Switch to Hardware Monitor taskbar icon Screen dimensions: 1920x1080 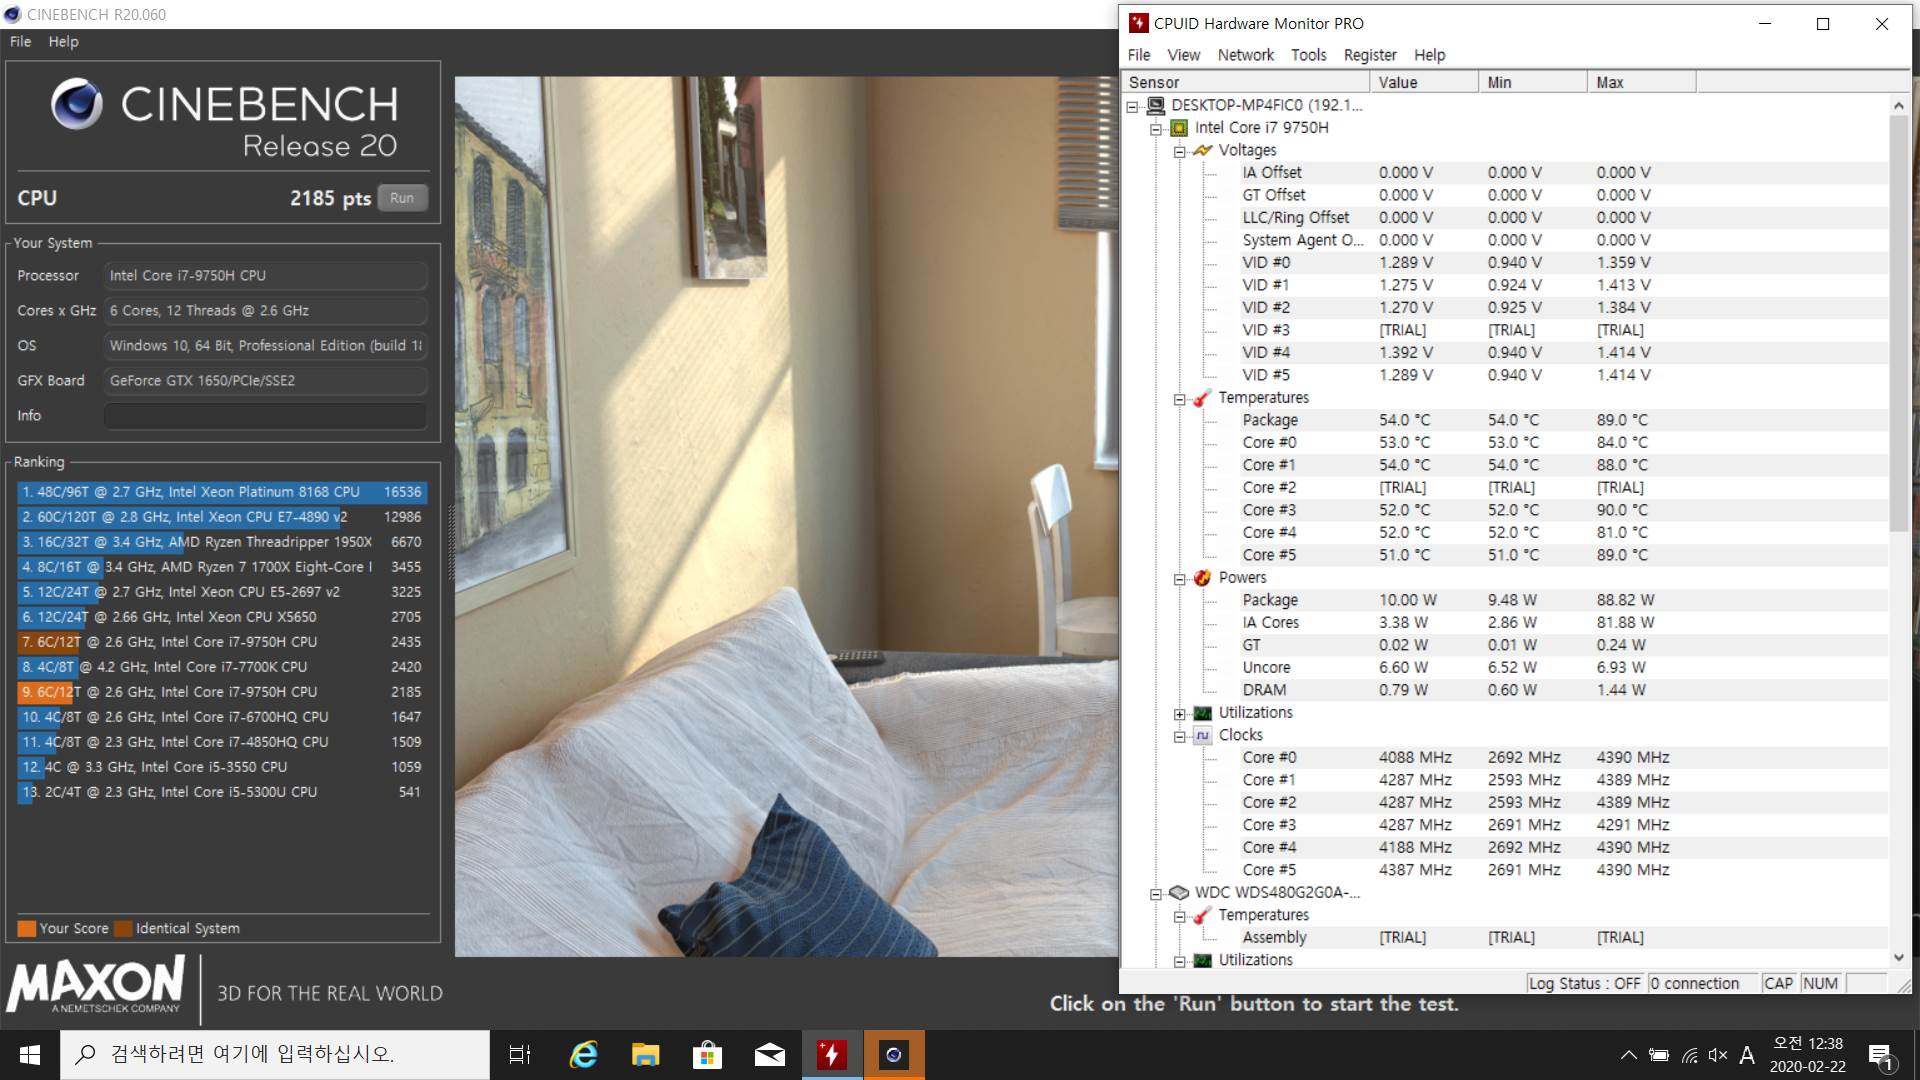click(x=832, y=1055)
